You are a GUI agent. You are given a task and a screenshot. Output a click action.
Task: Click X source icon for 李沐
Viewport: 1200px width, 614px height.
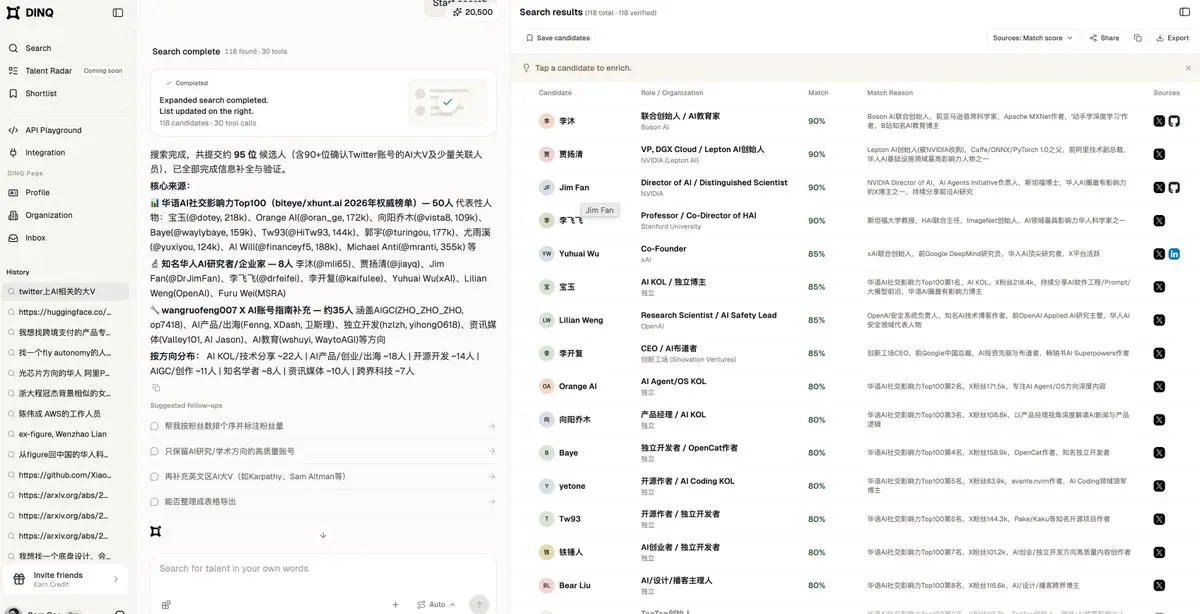click(x=1159, y=121)
